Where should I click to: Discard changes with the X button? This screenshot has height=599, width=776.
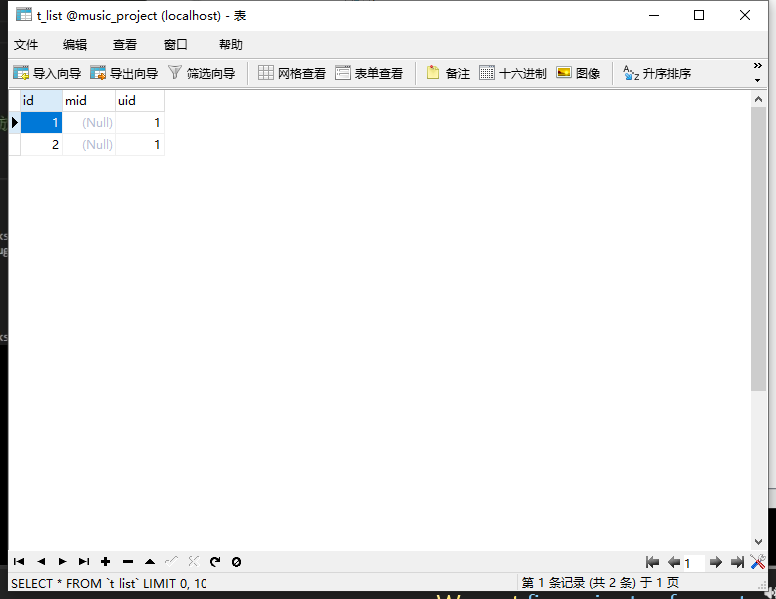[x=193, y=561]
